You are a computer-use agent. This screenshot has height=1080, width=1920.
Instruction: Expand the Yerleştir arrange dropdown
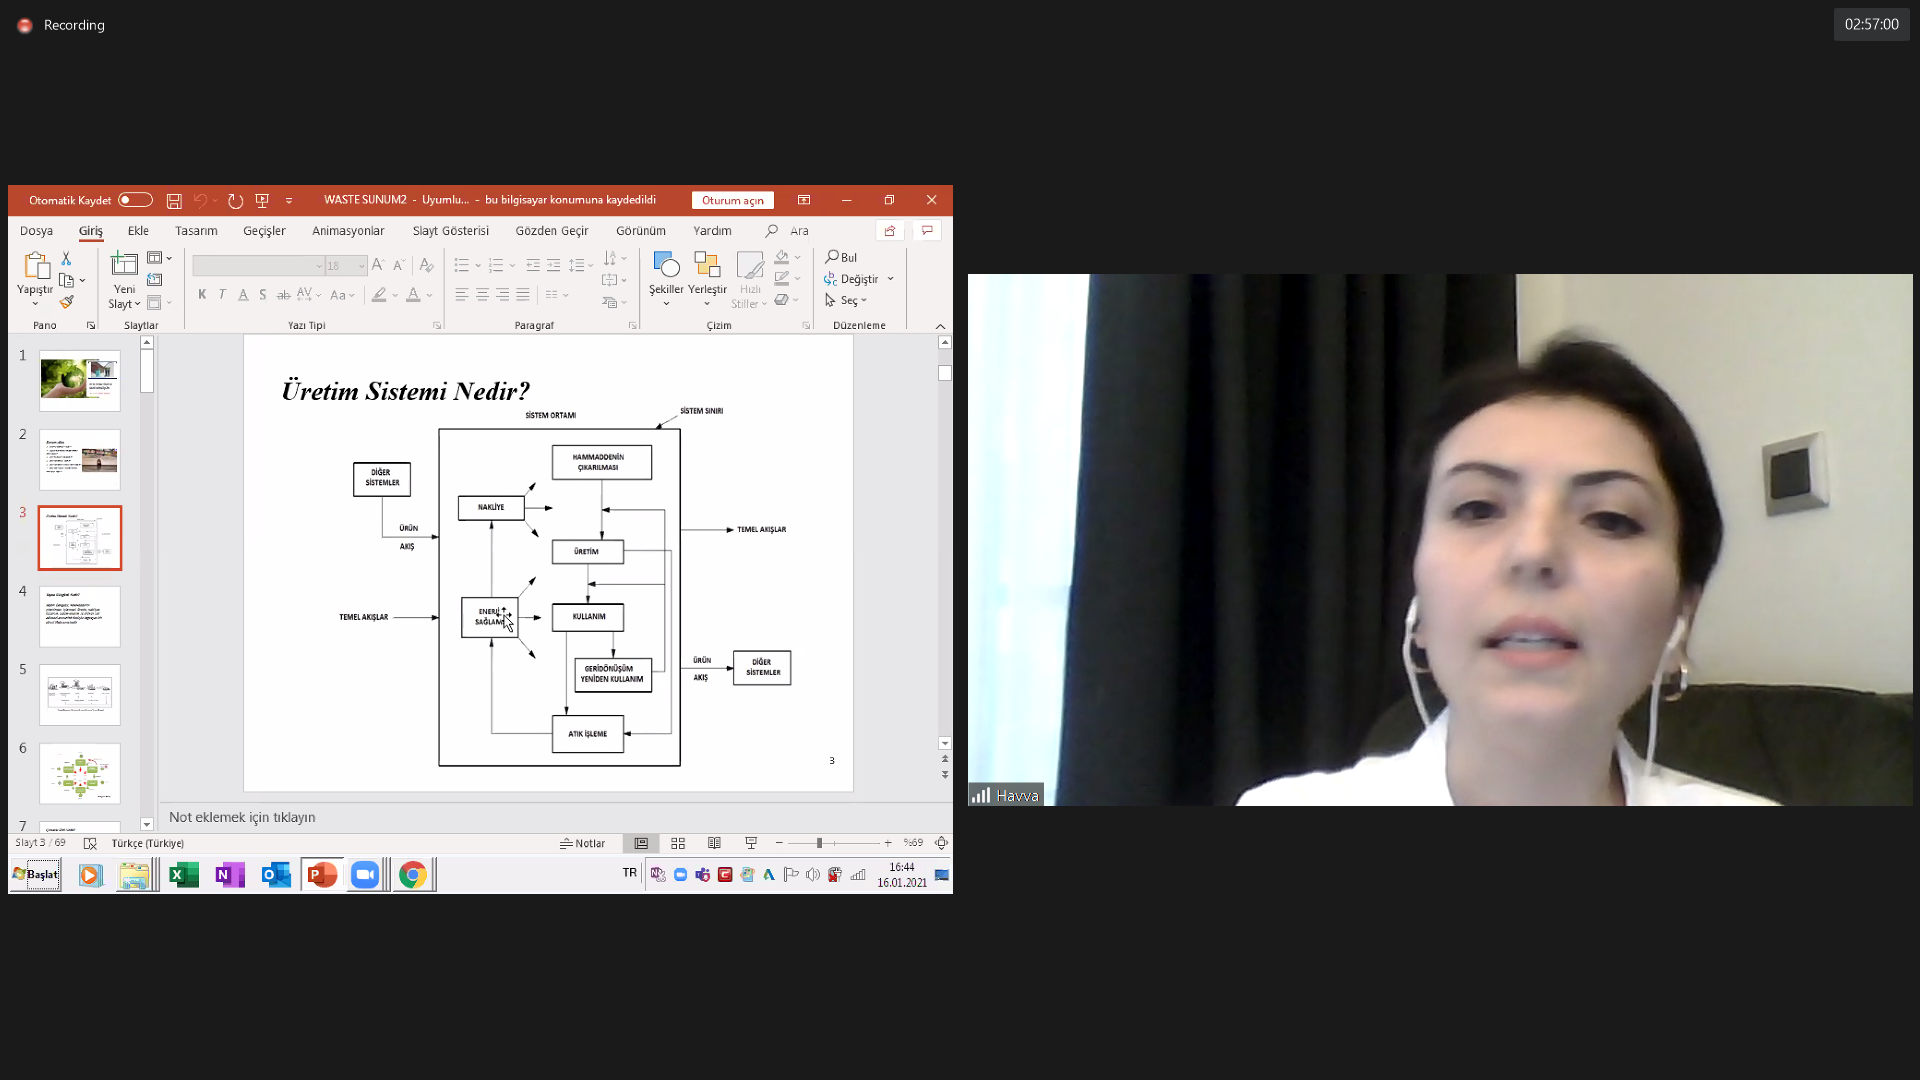pyautogui.click(x=707, y=303)
